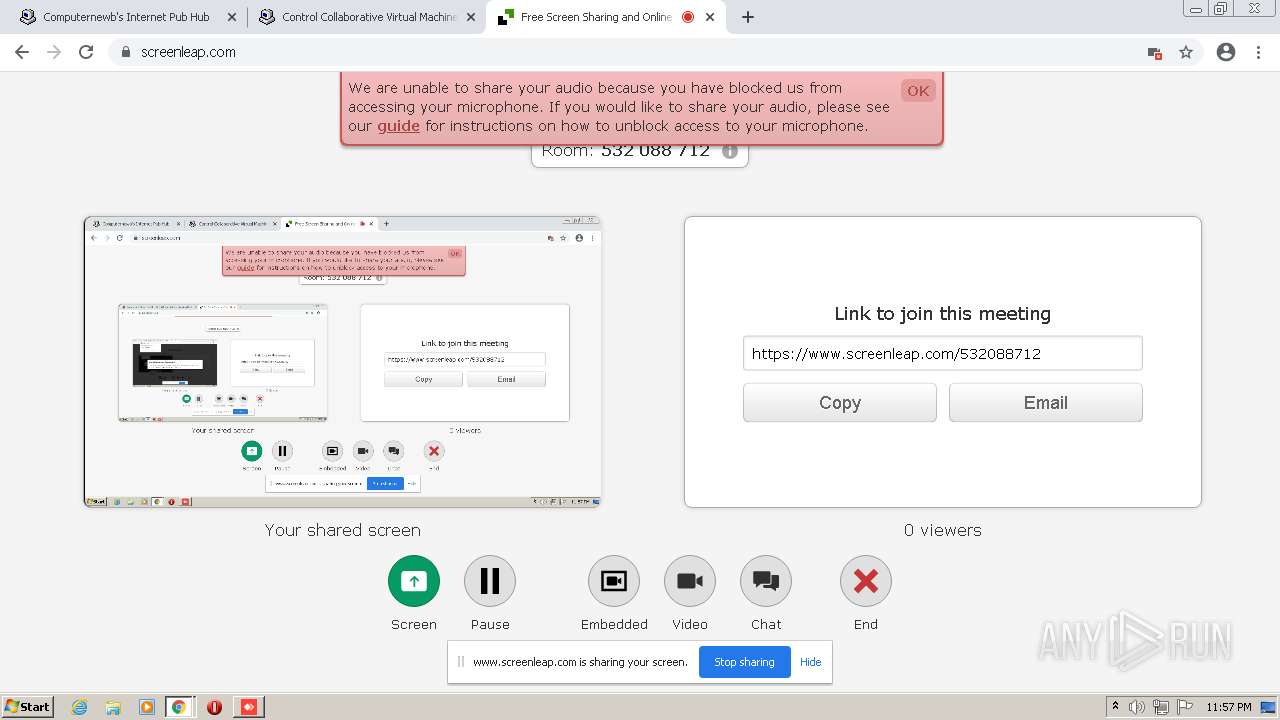The width and height of the screenshot is (1280, 720).
Task: Start Video with the camera icon
Action: pyautogui.click(x=690, y=581)
